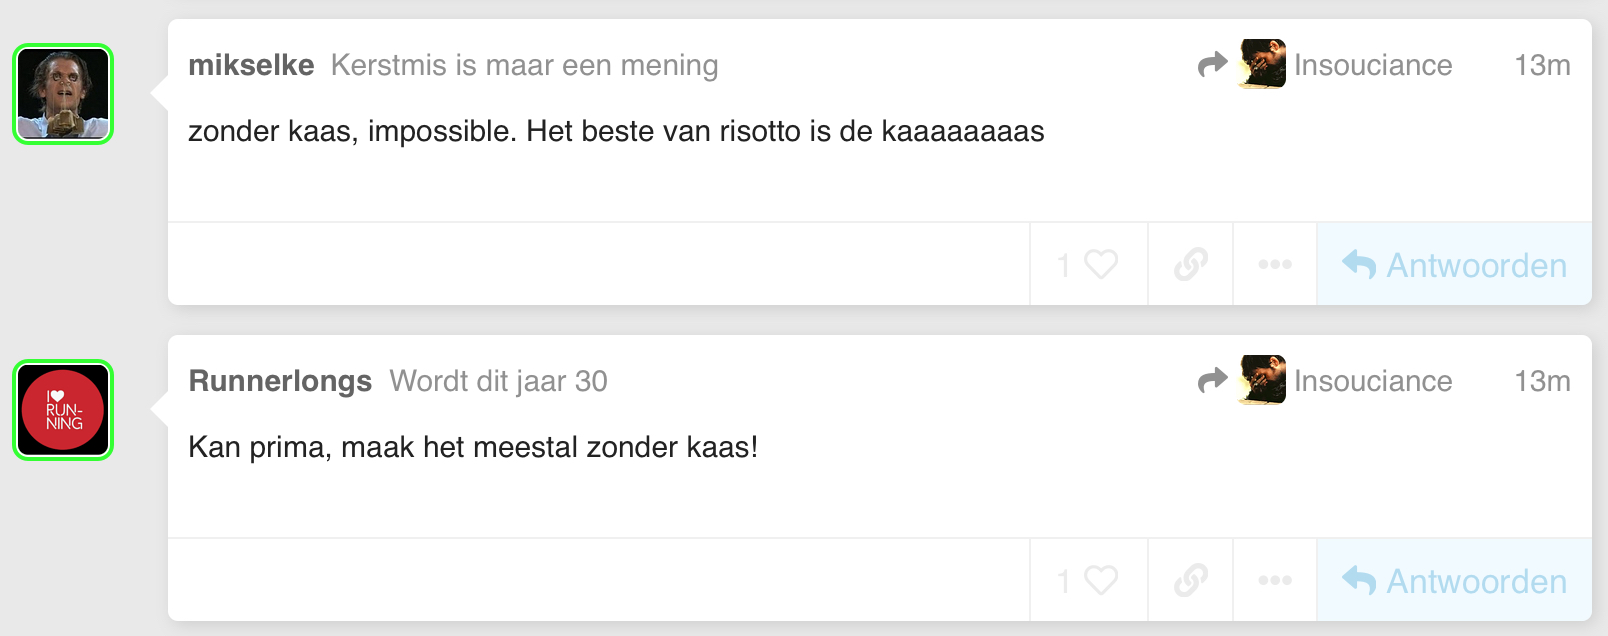Like Runnerlongs' comment with the heart icon
Viewport: 1608px width, 636px height.
[1088, 580]
